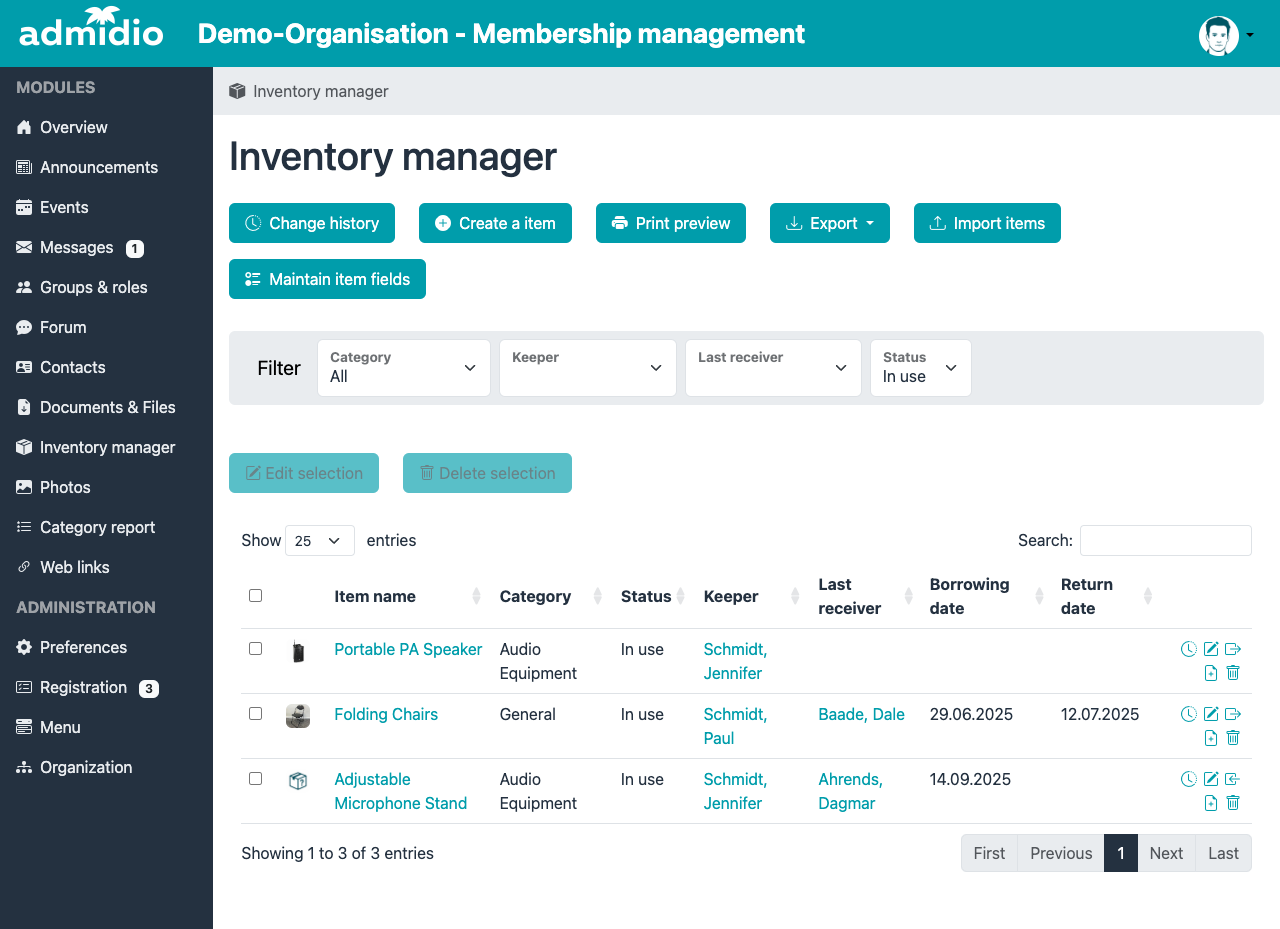Return the Adjustable Microphone Stand item
This screenshot has height=929, width=1280.
tap(1233, 779)
